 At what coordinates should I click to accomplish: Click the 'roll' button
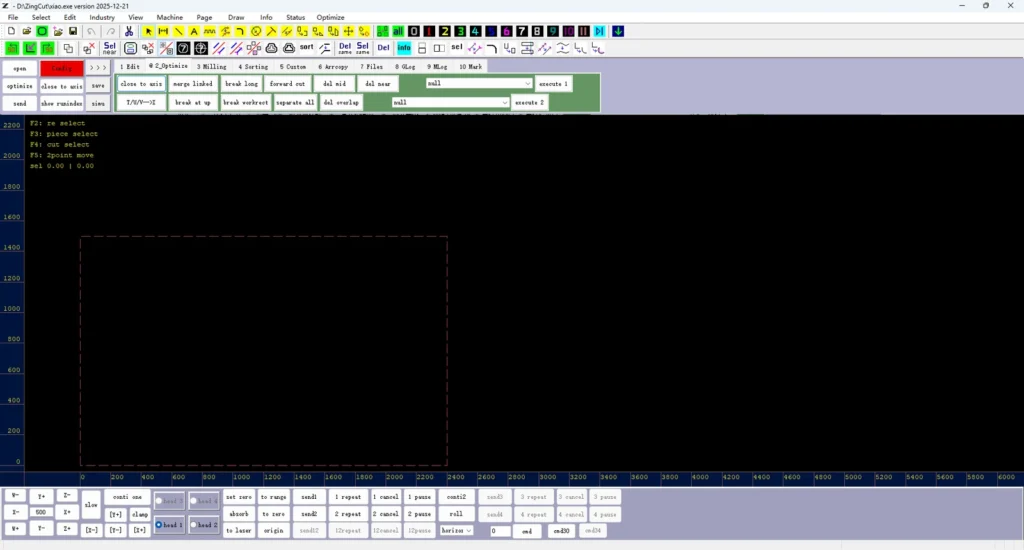click(x=456, y=514)
